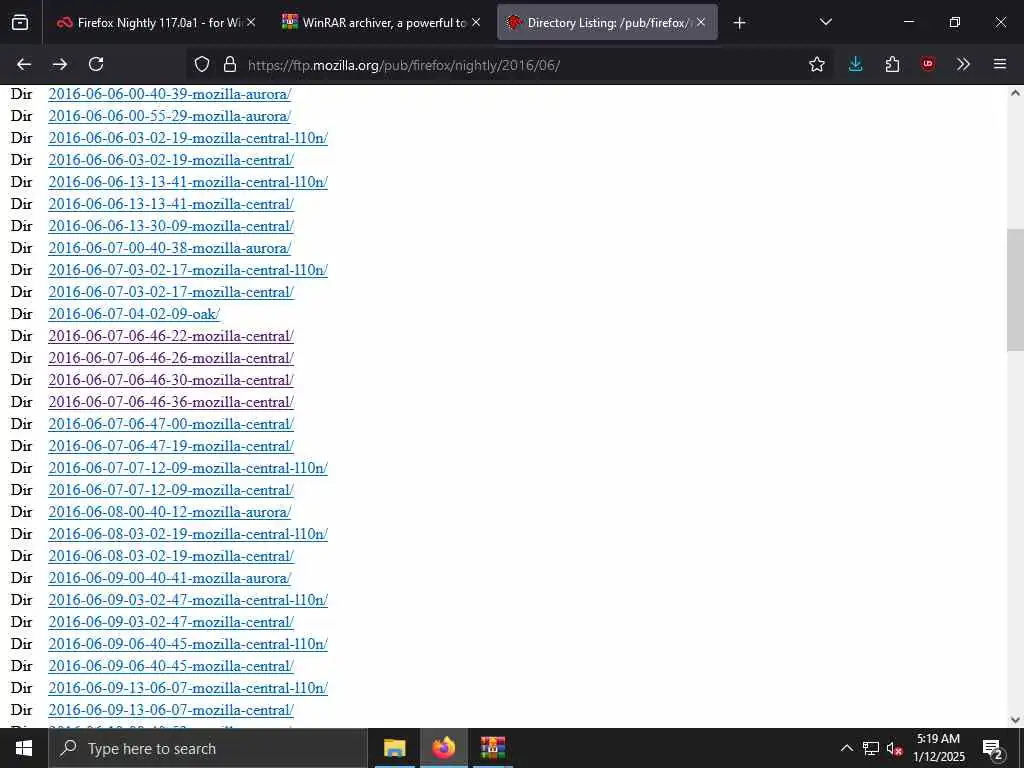Open 2016-06-06-00-40-39-mozilla-aurora link
The width and height of the screenshot is (1024, 768).
[x=170, y=94]
